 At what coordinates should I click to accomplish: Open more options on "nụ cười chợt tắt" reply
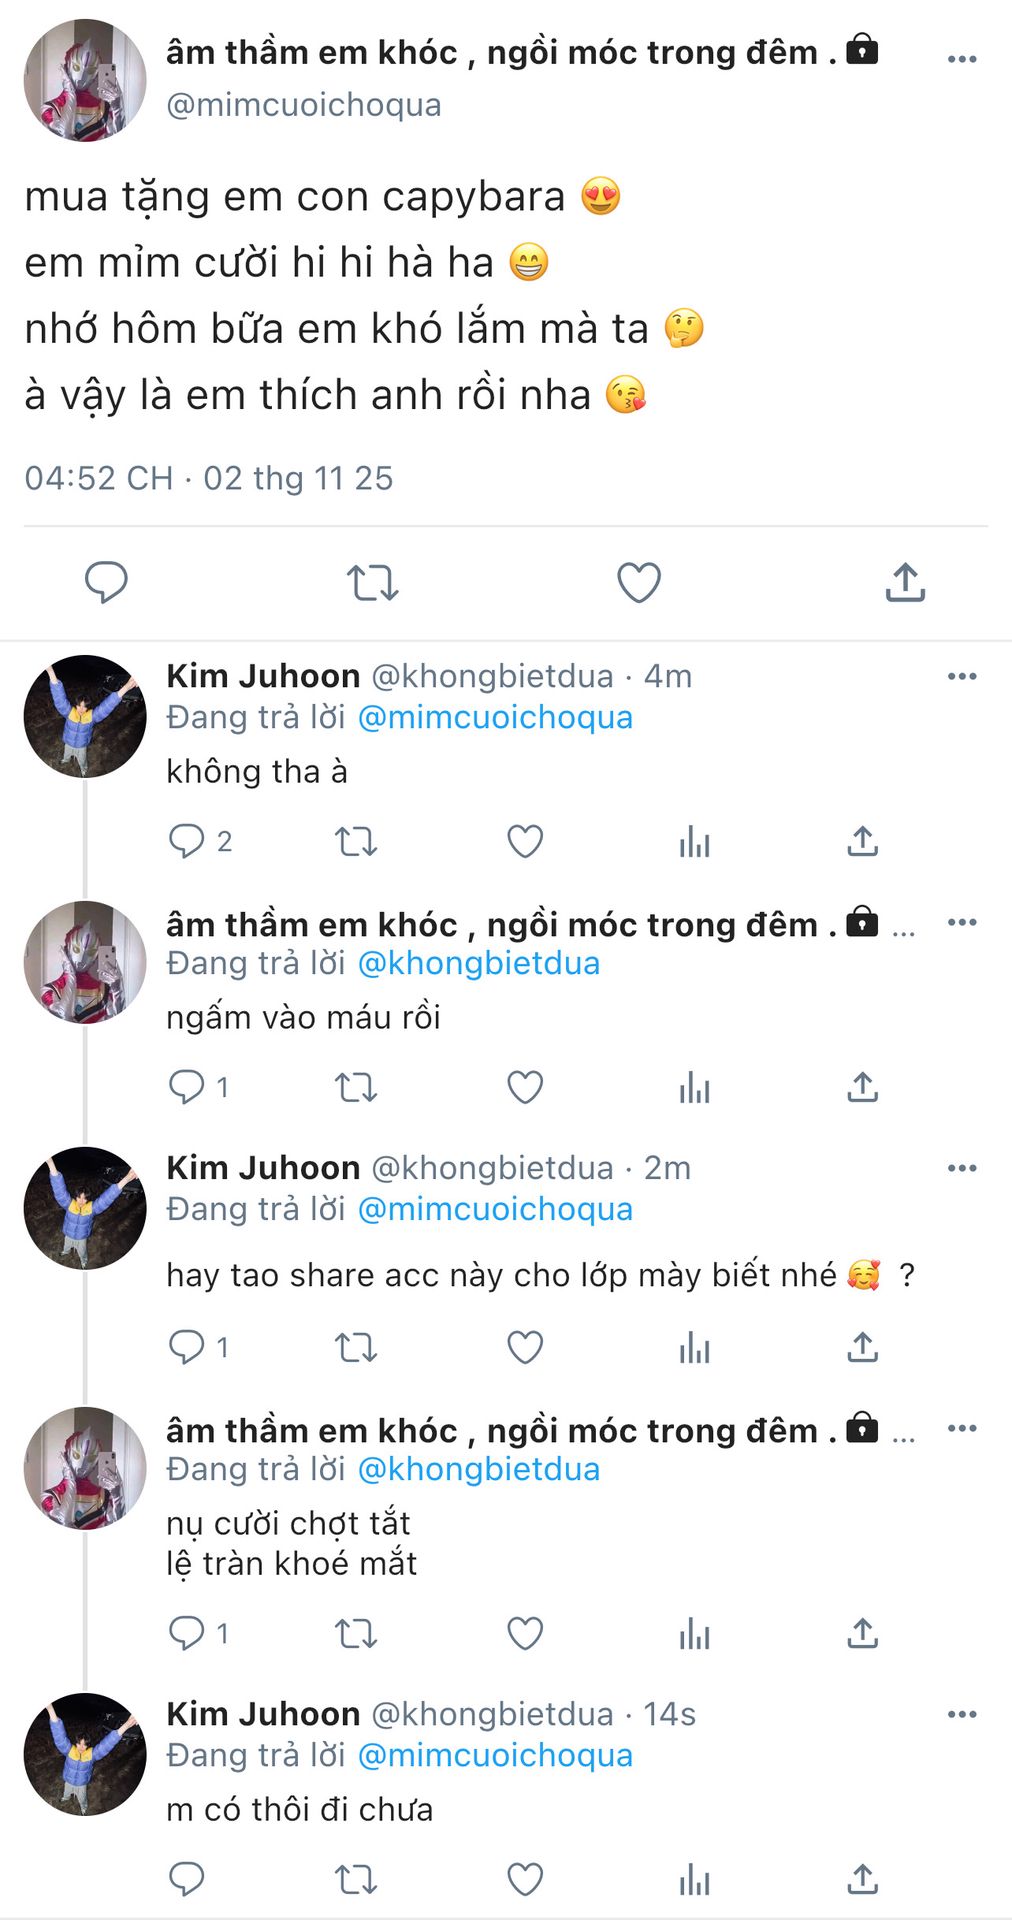pyautogui.click(x=961, y=1429)
